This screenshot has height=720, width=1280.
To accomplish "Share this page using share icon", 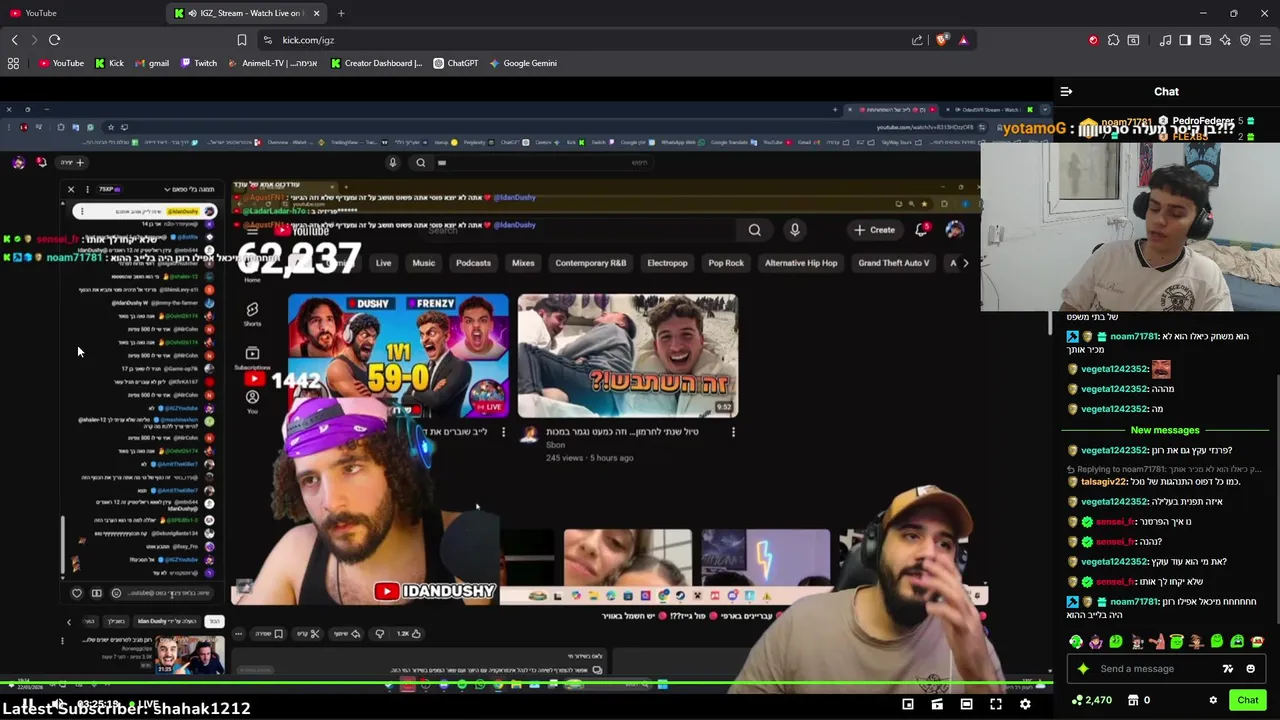I will [x=917, y=40].
